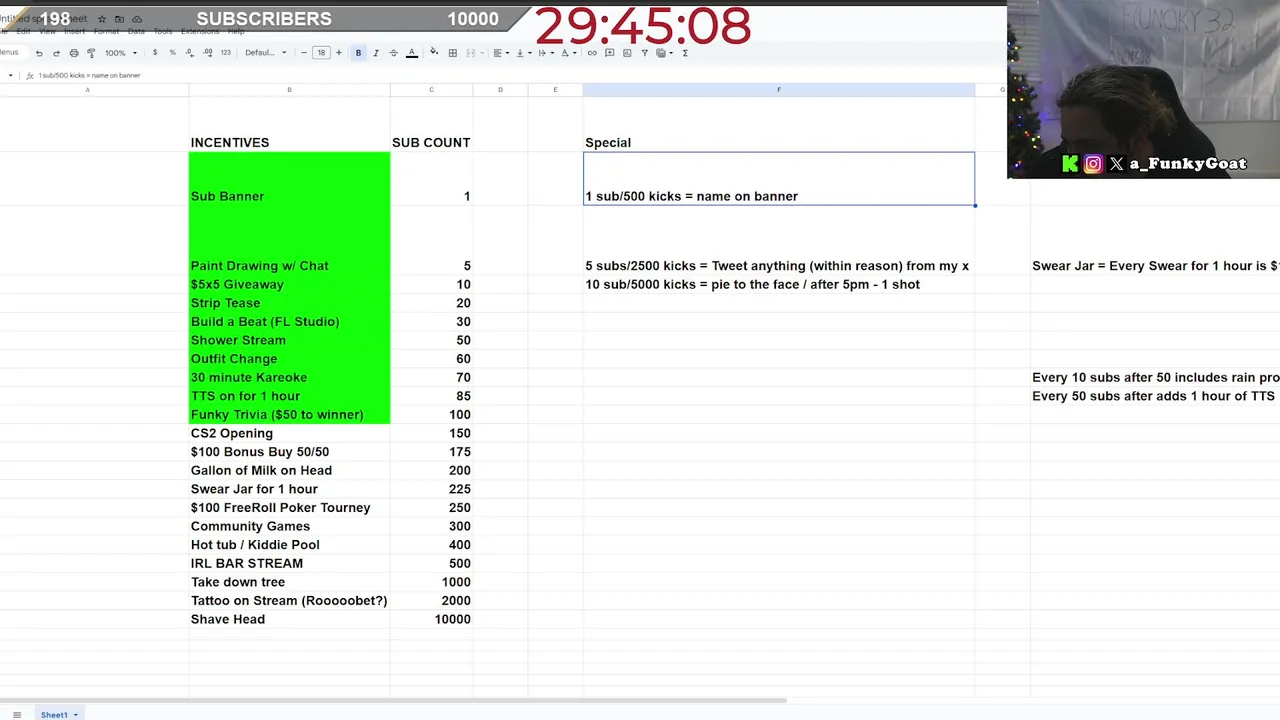Select column C header
The image size is (1280, 720).
pos(431,90)
